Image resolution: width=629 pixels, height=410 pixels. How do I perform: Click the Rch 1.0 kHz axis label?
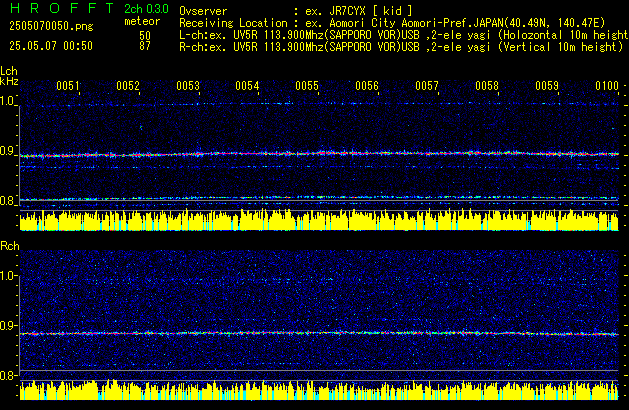click(x=7, y=276)
